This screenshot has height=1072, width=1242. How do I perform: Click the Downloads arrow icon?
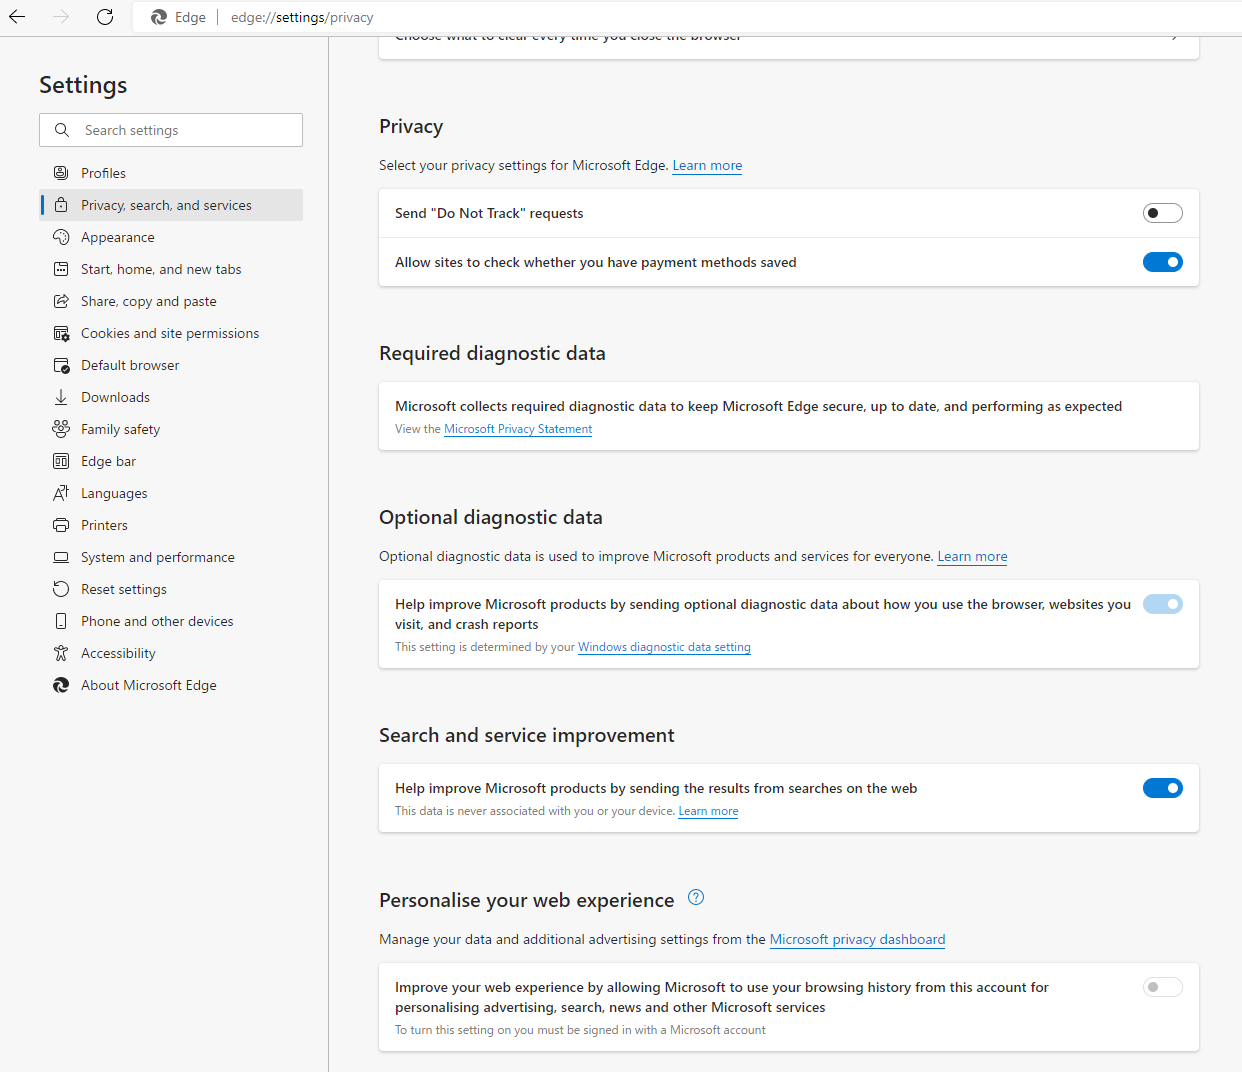[x=61, y=397]
